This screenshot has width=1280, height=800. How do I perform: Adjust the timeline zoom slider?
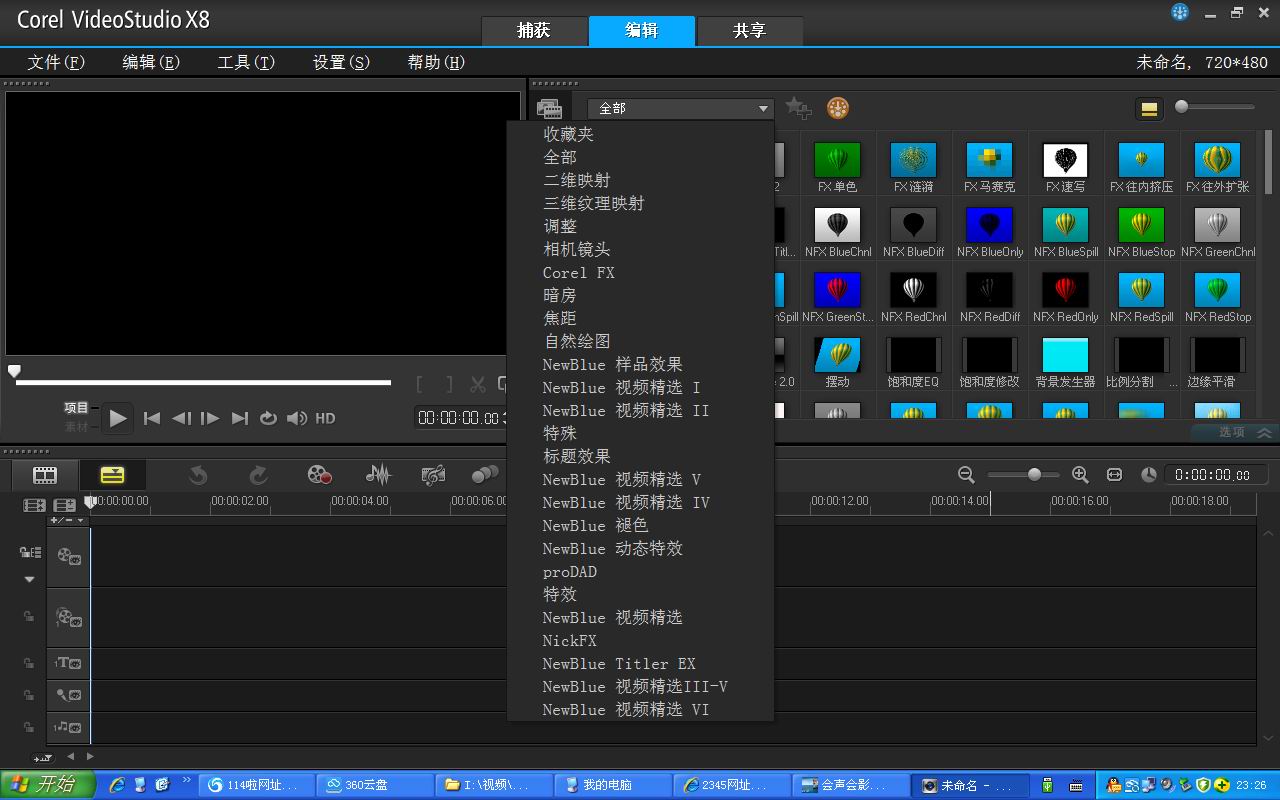1023,475
